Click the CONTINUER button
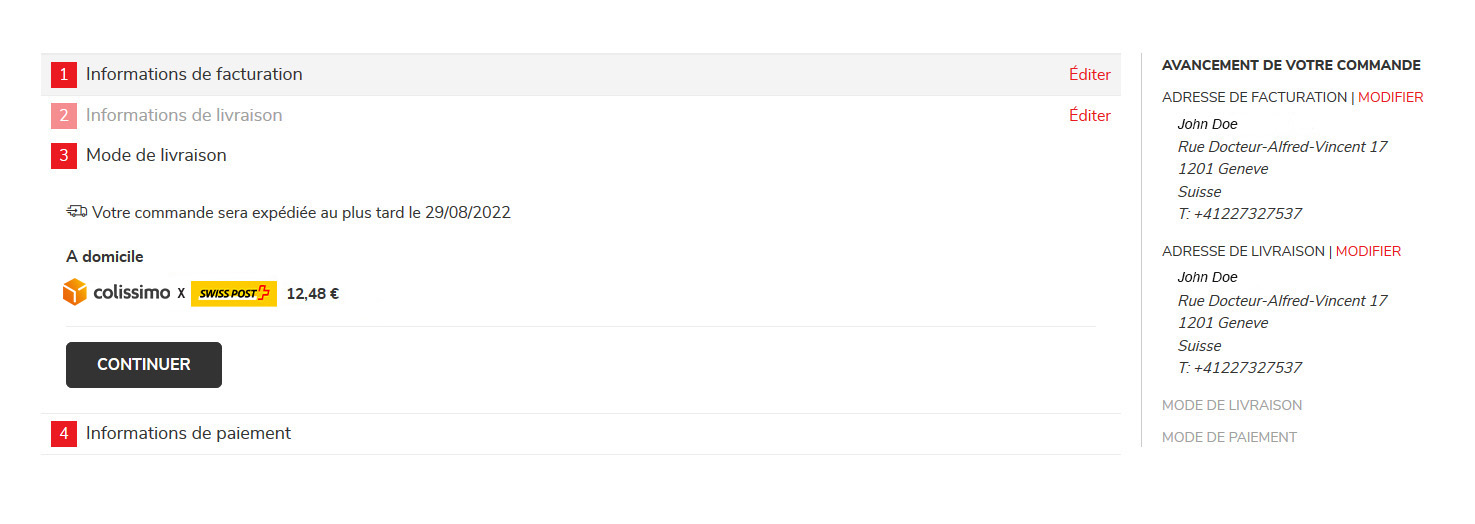 coord(144,364)
